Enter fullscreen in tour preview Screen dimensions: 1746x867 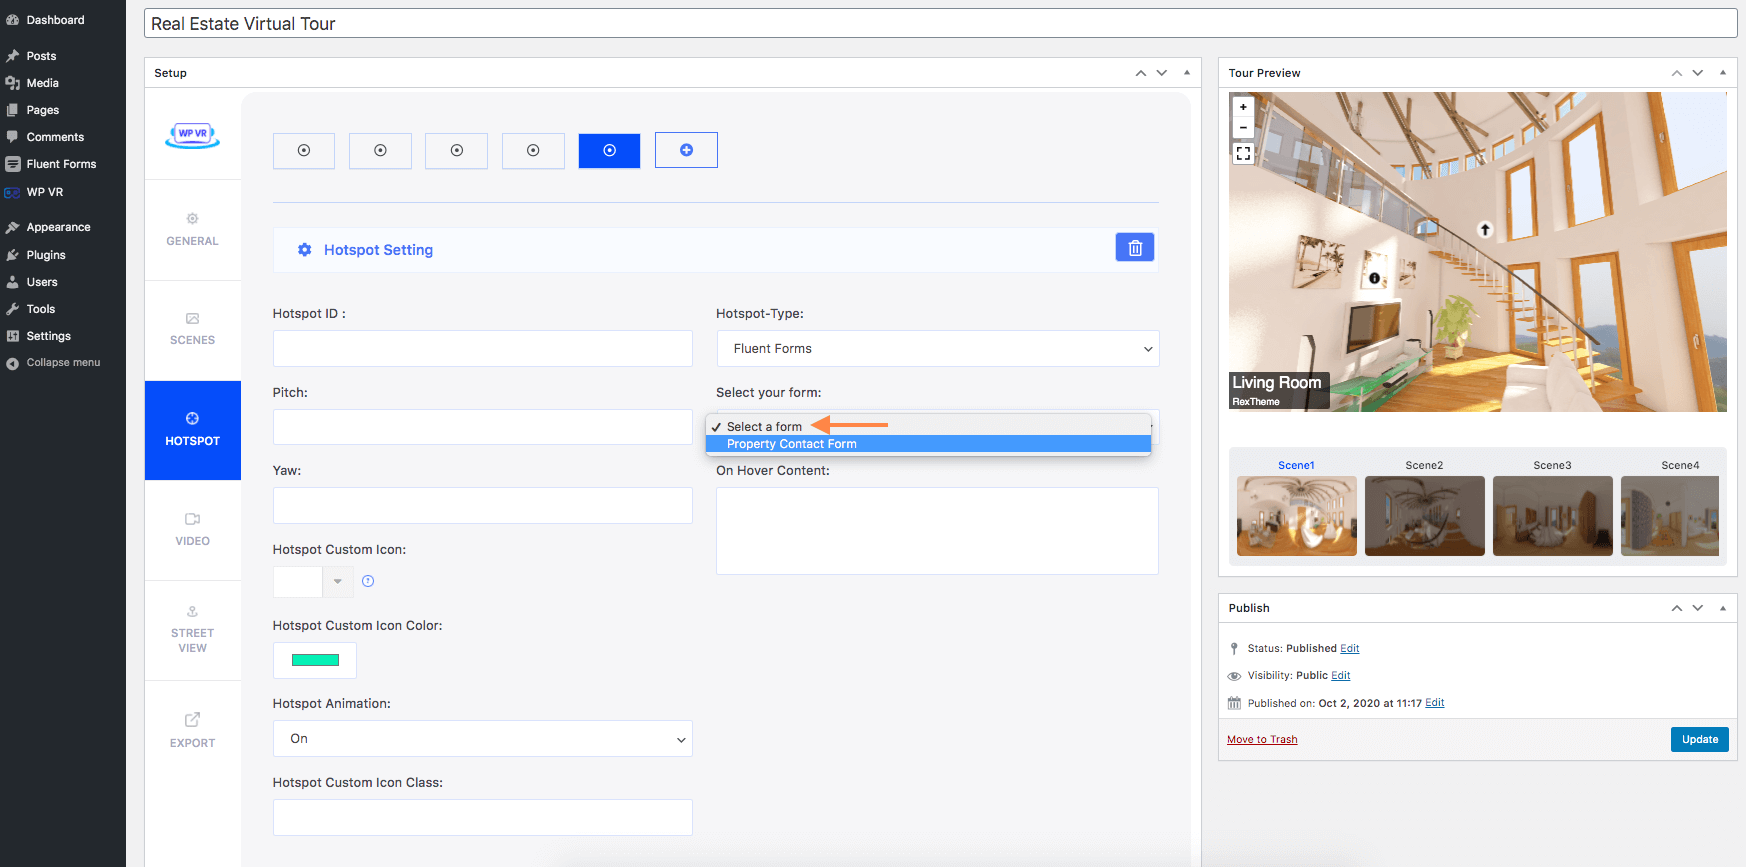1243,154
